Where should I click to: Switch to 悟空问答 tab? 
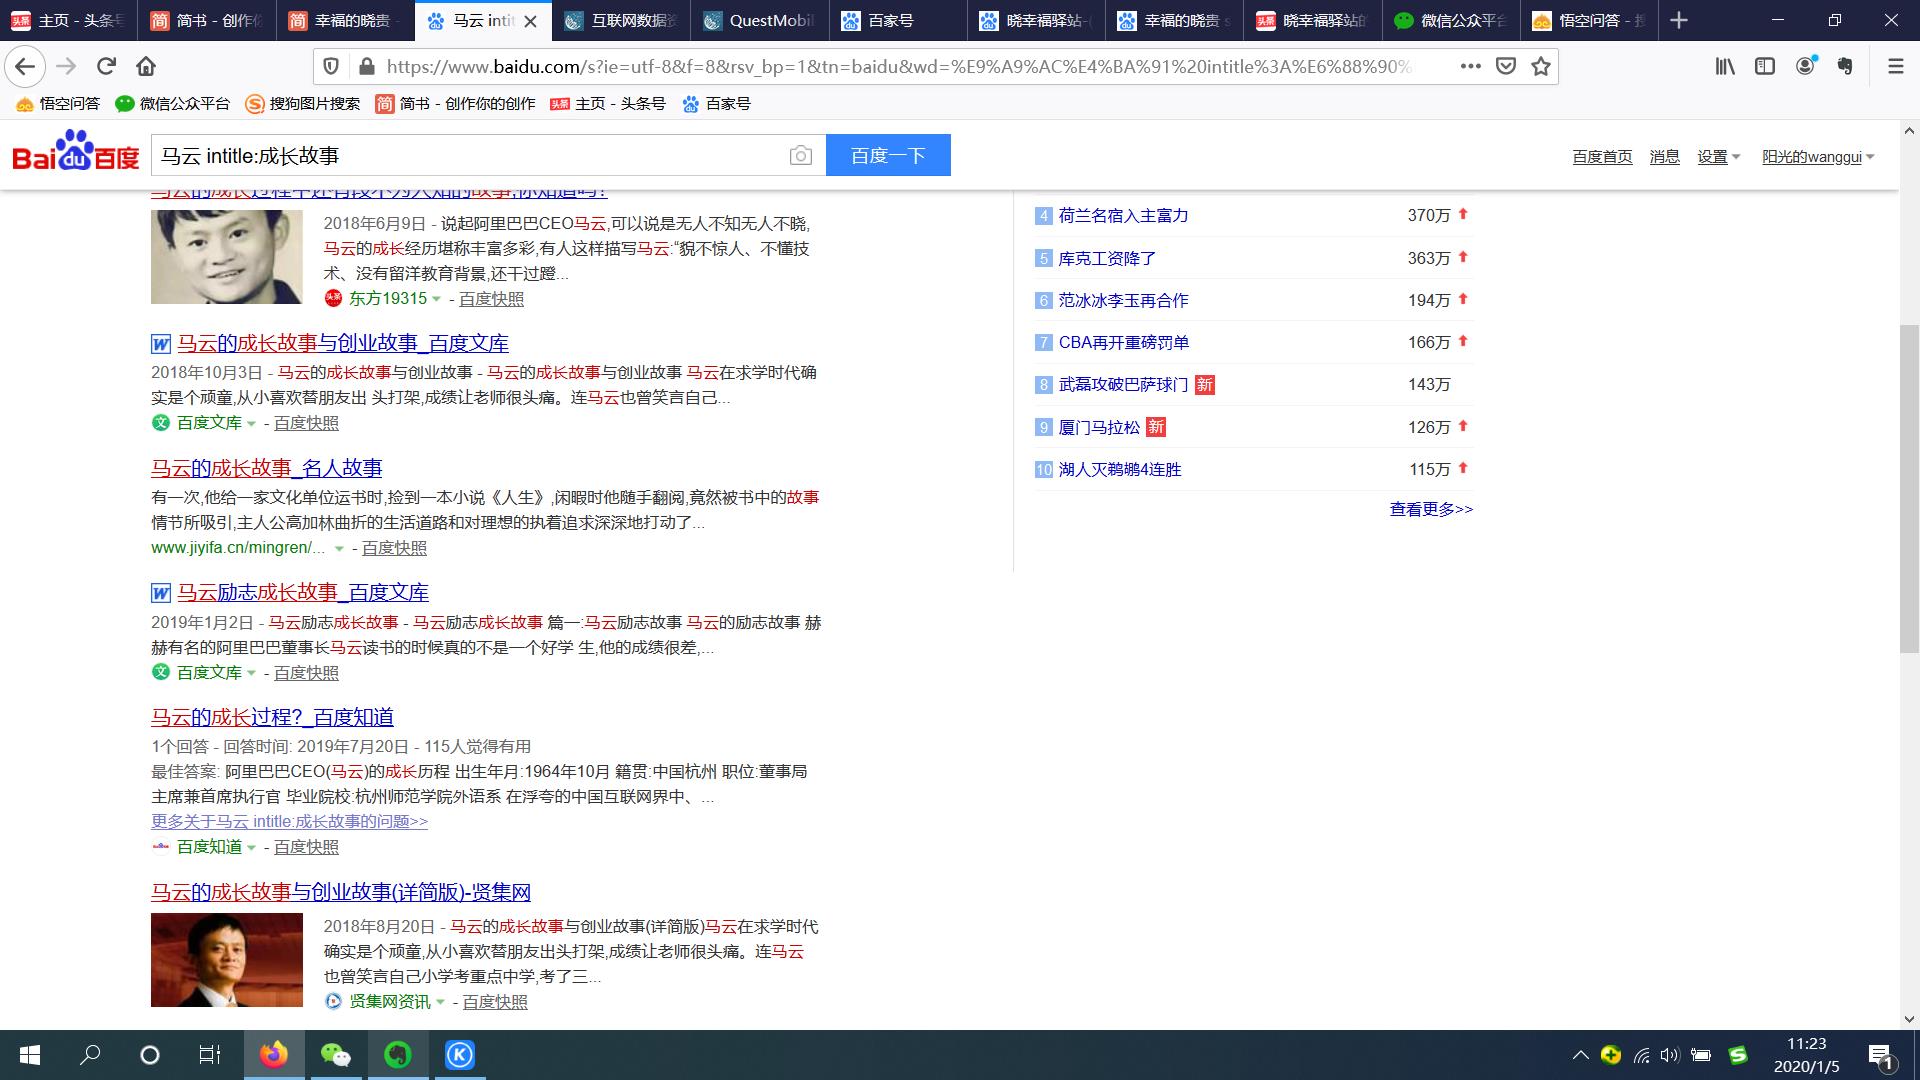click(1589, 20)
